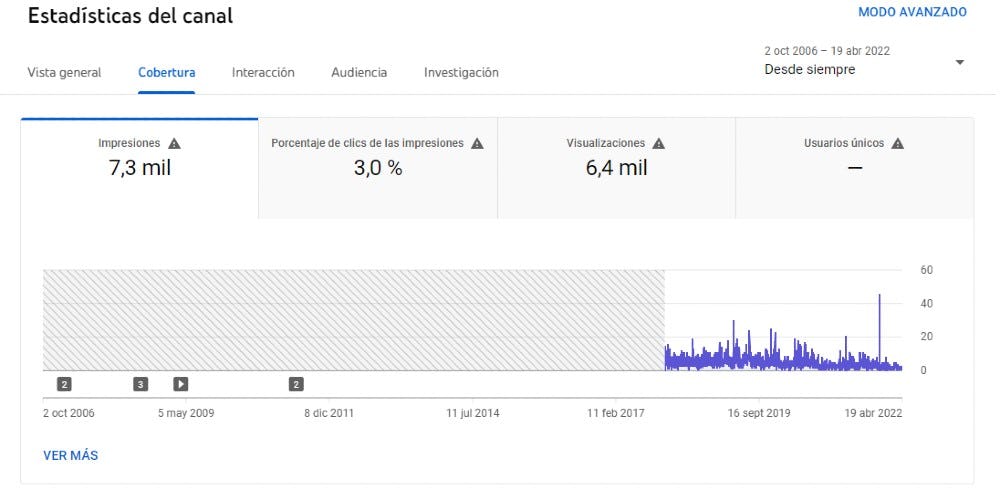This screenshot has width=1000, height=489.
Task: Click the first '2' marker near 2006
Action: pyautogui.click(x=64, y=384)
